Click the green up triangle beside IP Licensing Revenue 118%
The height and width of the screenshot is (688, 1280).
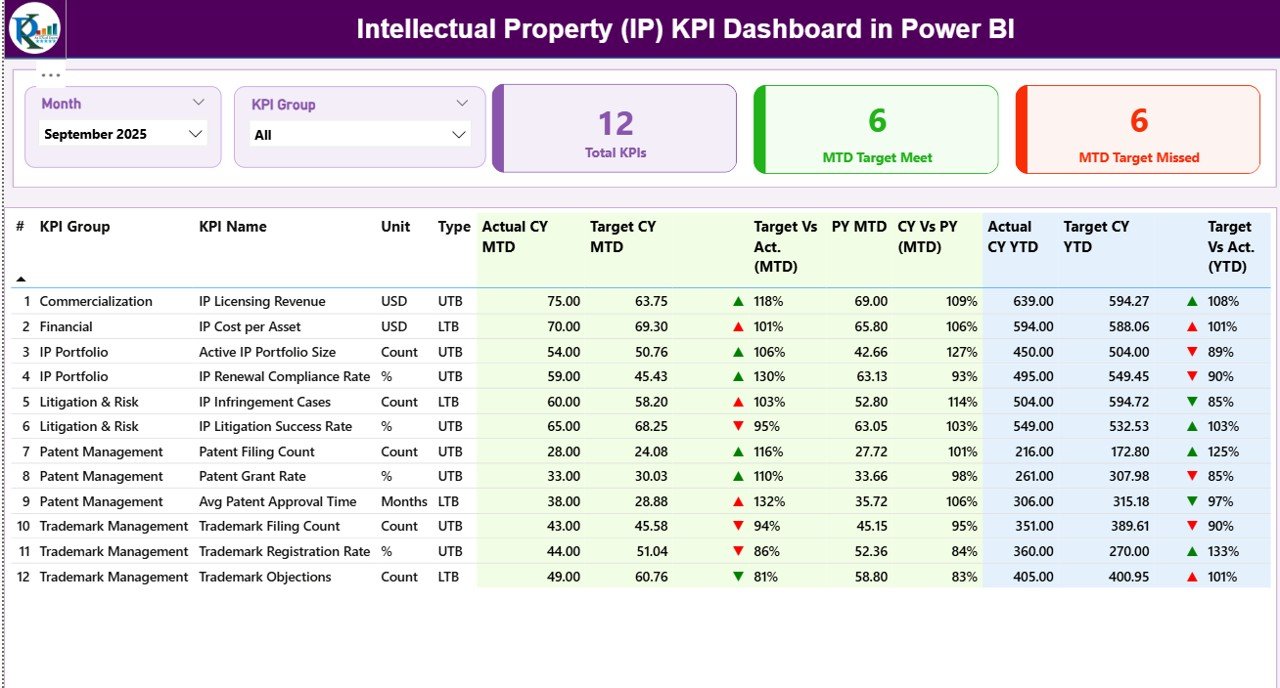737,301
